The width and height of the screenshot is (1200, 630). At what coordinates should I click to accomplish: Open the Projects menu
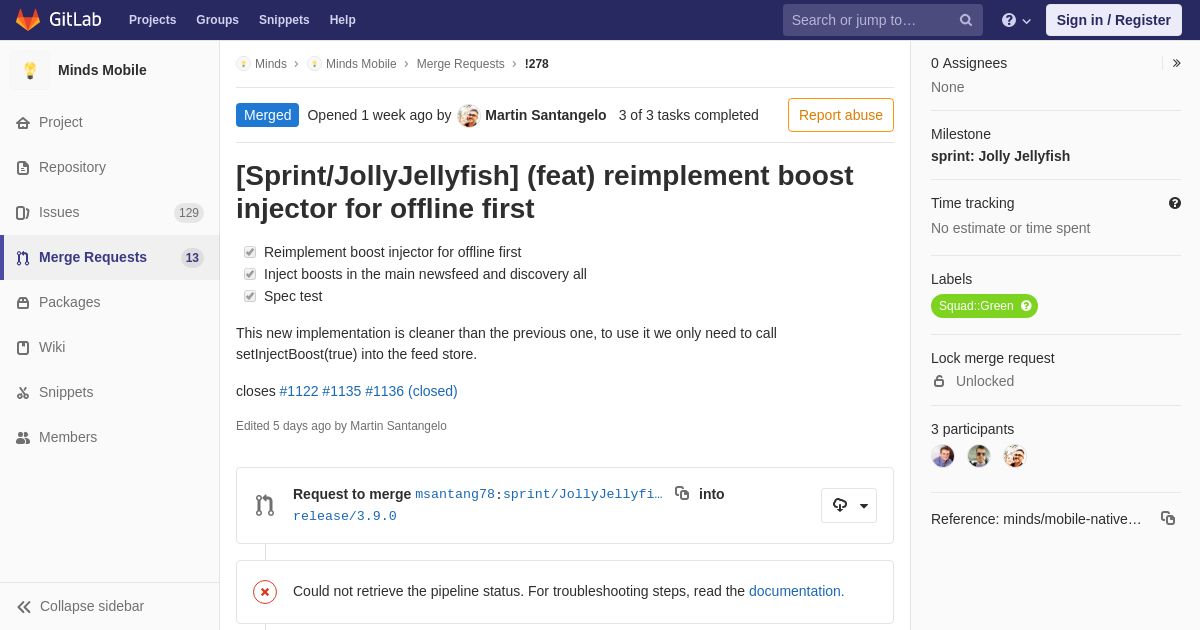click(152, 20)
